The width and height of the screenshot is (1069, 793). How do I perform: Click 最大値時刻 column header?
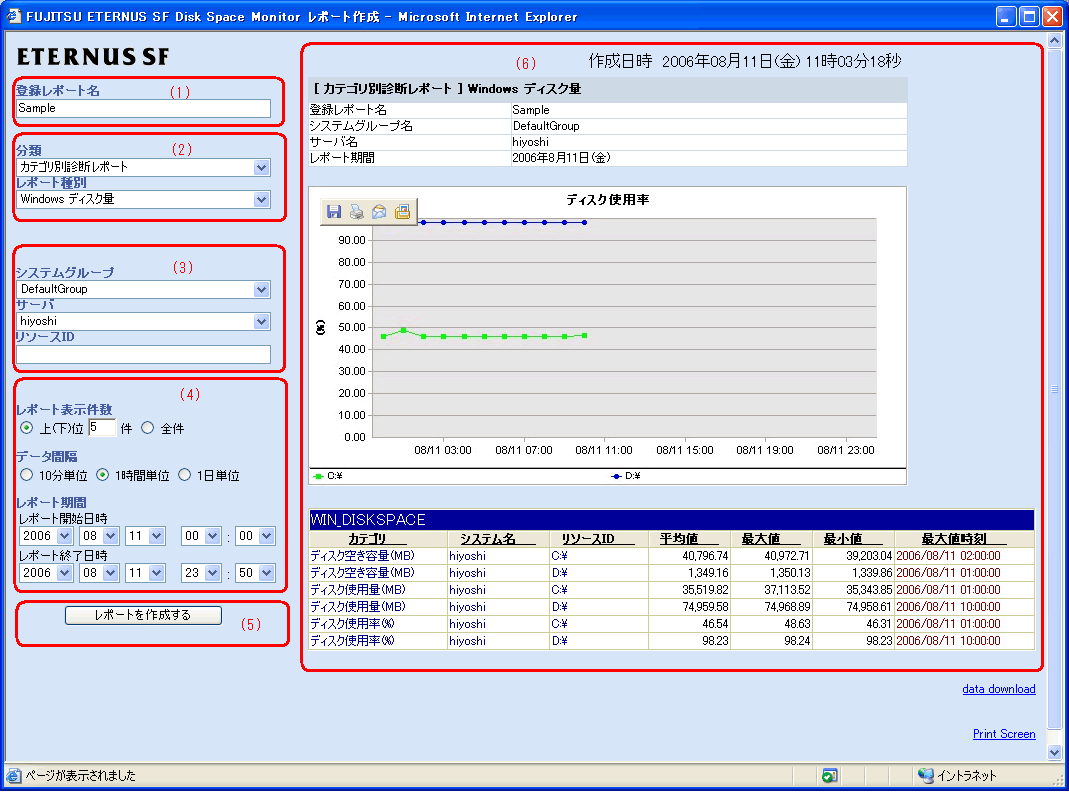coord(954,539)
